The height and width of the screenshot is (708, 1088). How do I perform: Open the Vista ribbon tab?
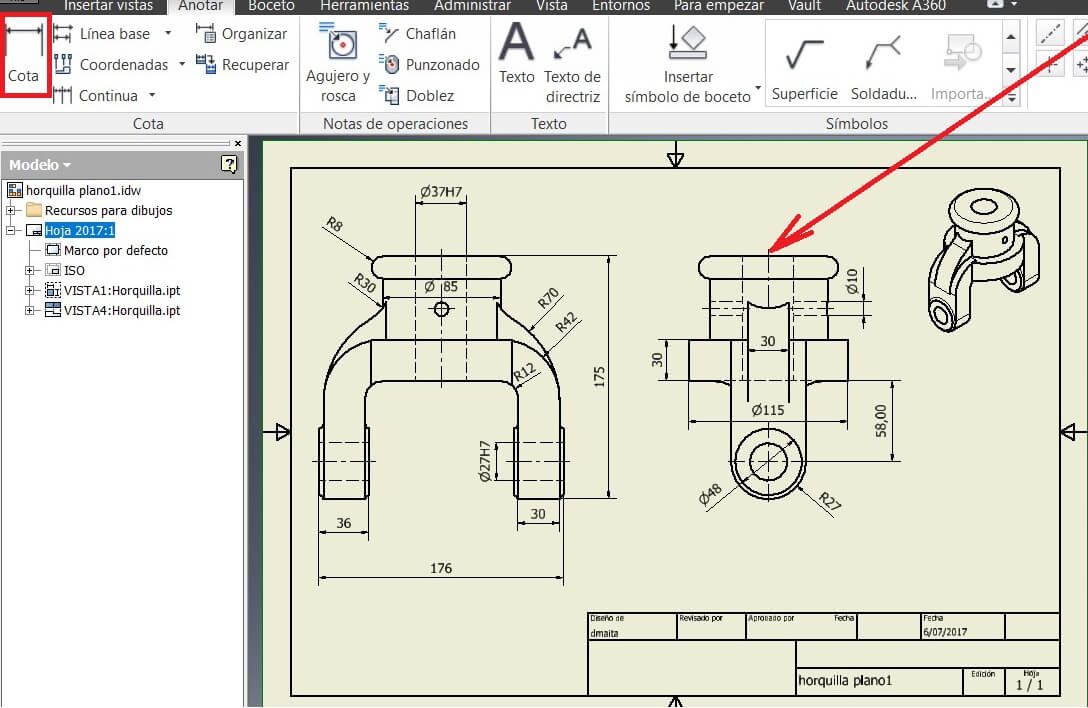[552, 6]
